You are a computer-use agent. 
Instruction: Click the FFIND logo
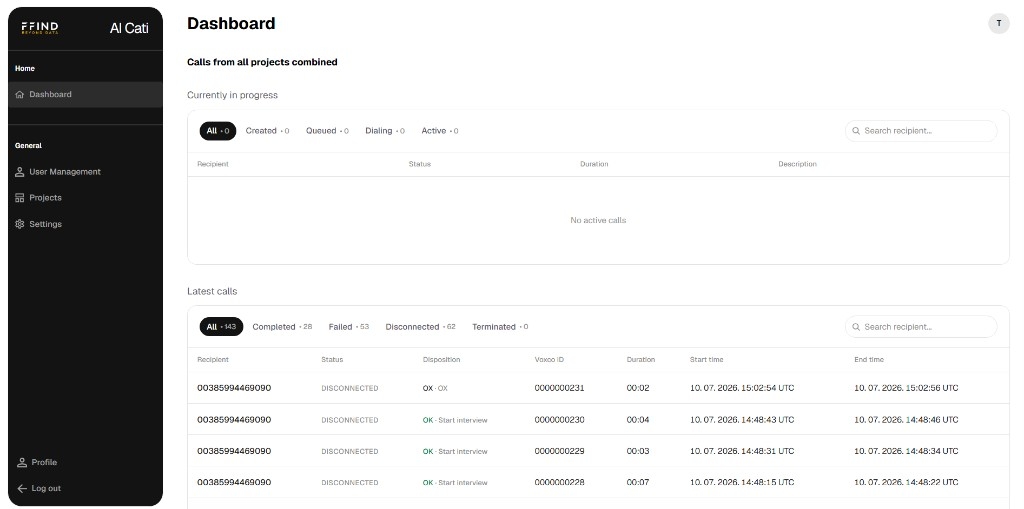pyautogui.click(x=40, y=28)
